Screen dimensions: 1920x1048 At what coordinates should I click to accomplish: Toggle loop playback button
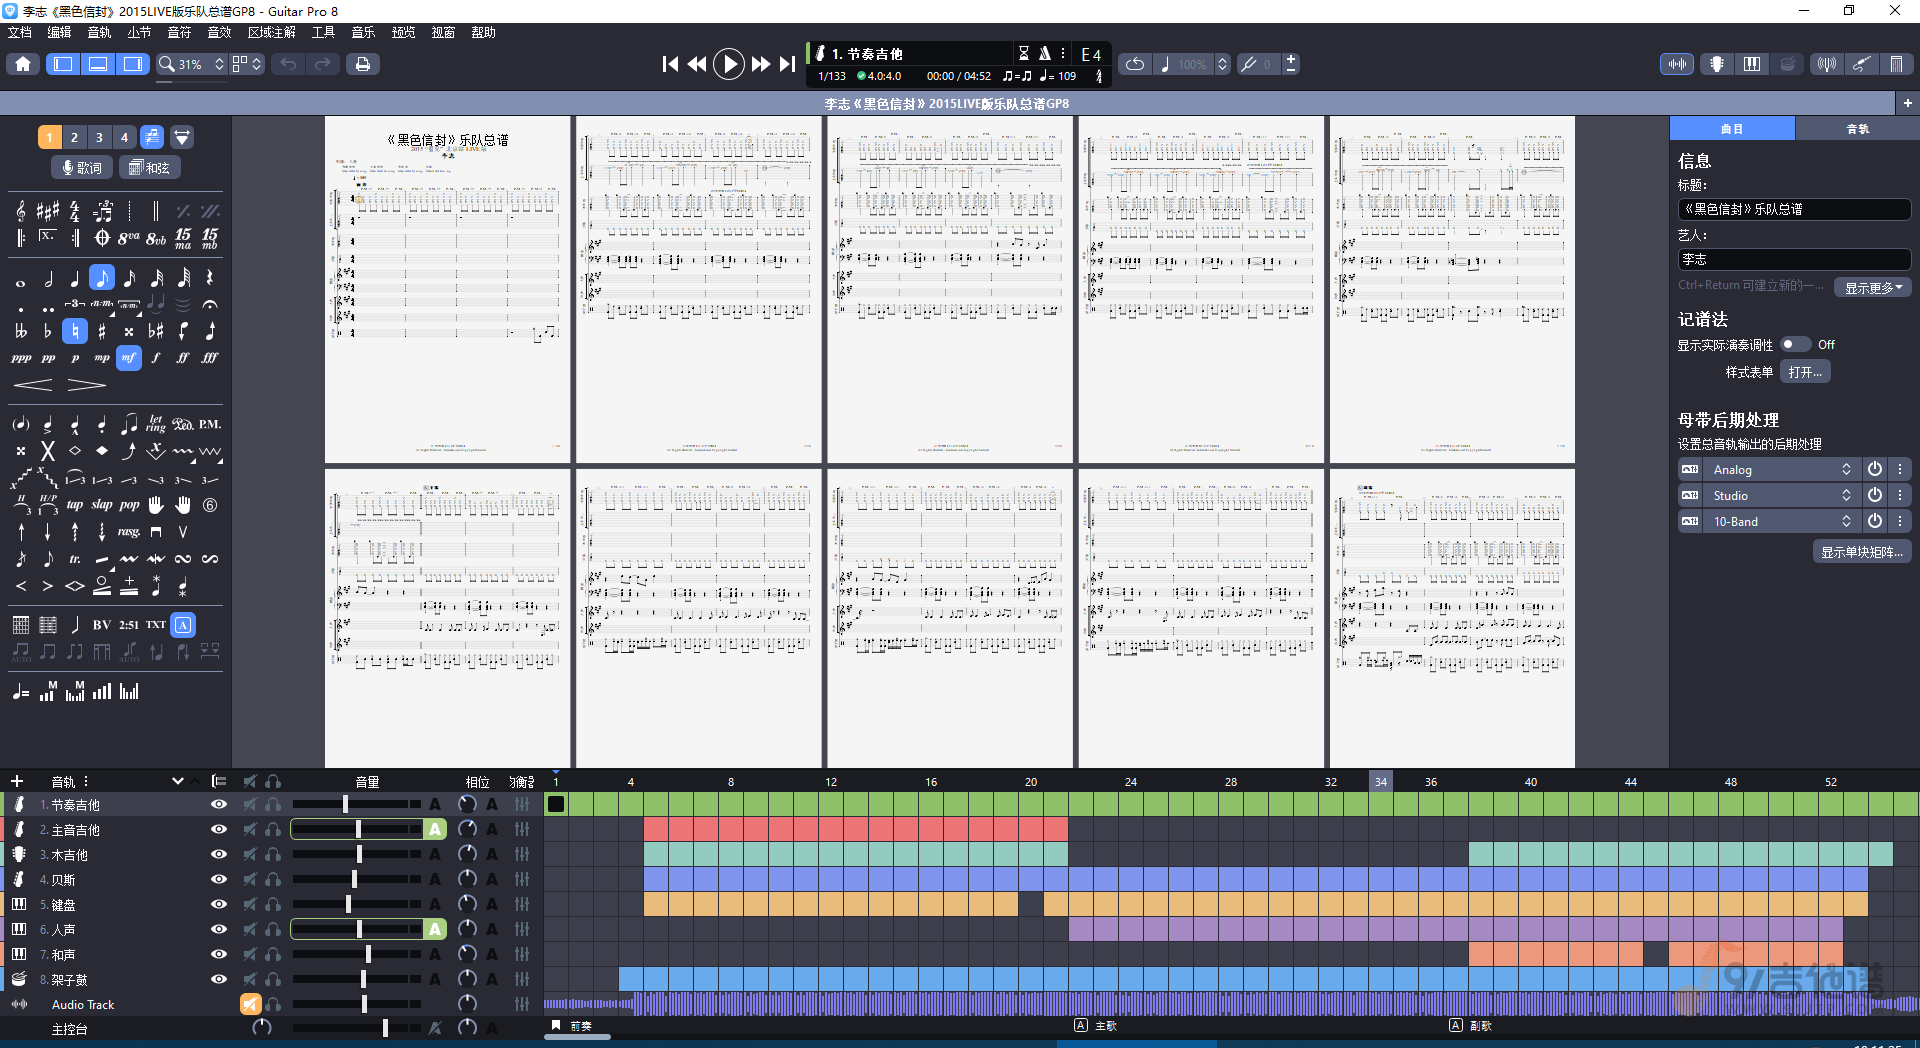(x=1135, y=64)
